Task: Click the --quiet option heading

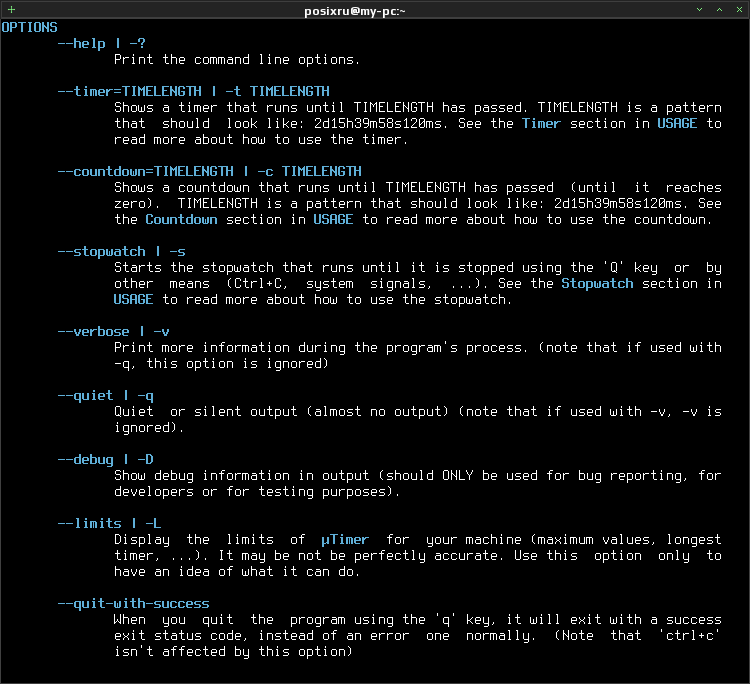Action: pos(105,396)
